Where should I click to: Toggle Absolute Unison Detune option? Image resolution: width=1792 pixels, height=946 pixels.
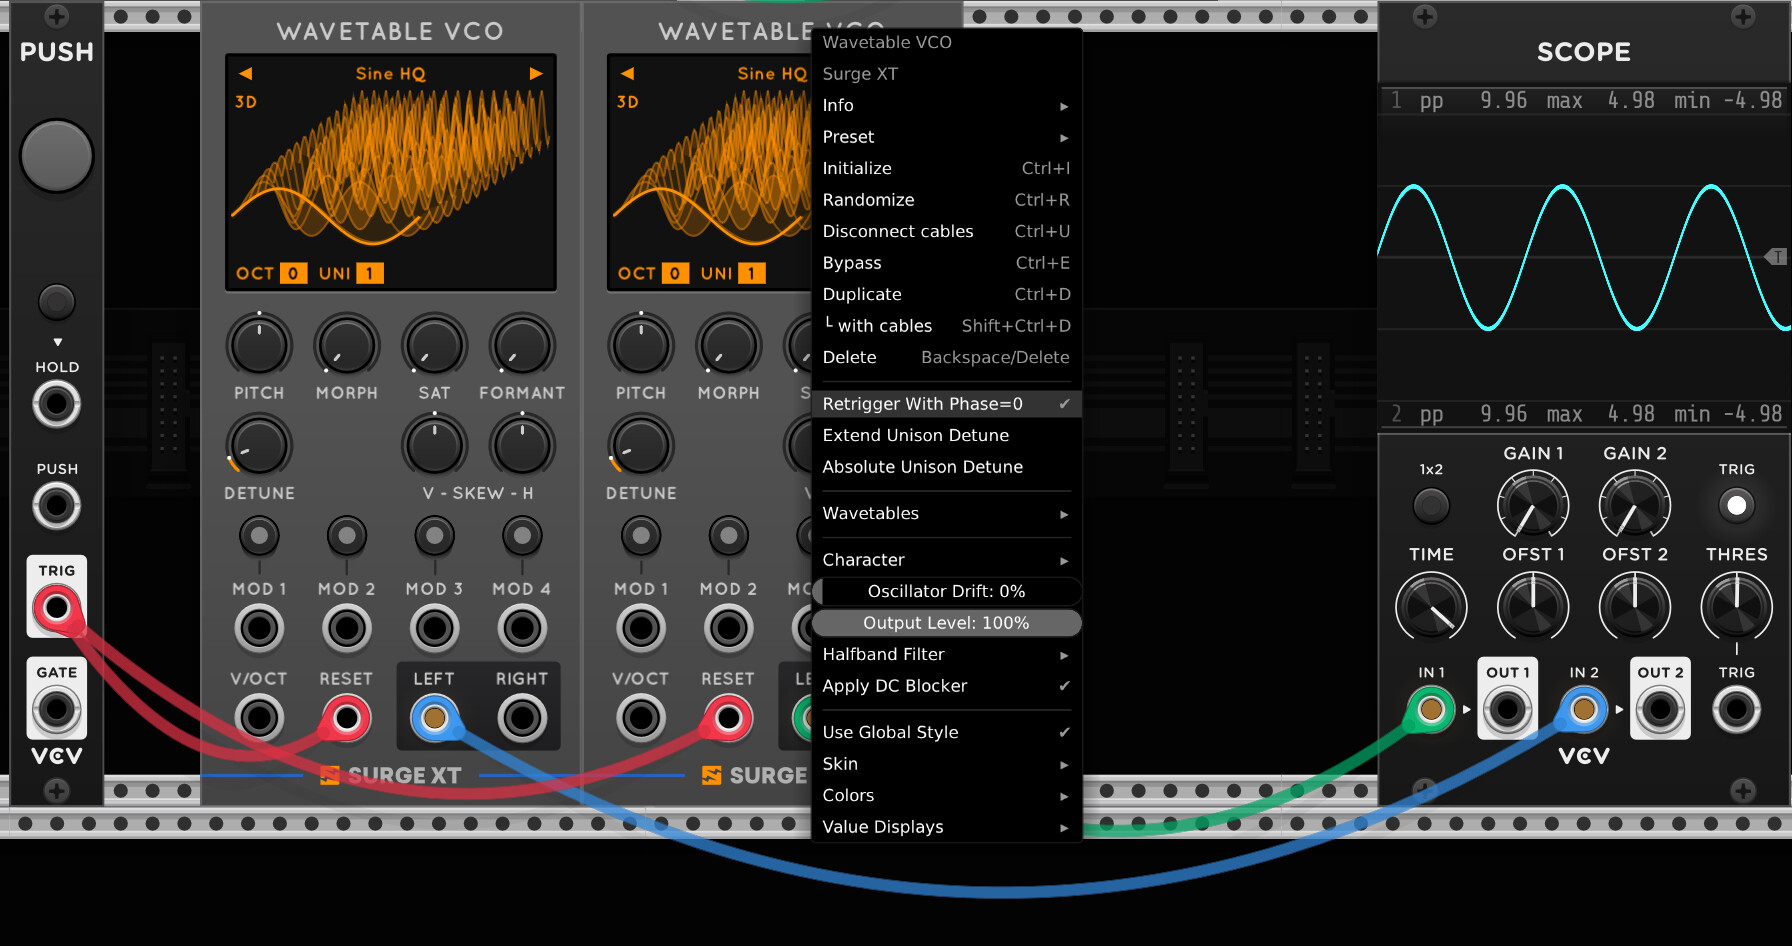tap(946, 467)
